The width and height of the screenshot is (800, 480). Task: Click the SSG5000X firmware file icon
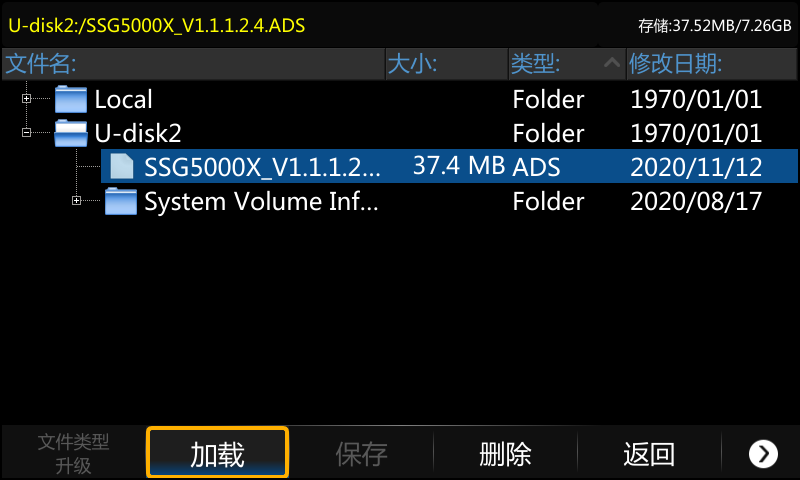(x=122, y=167)
